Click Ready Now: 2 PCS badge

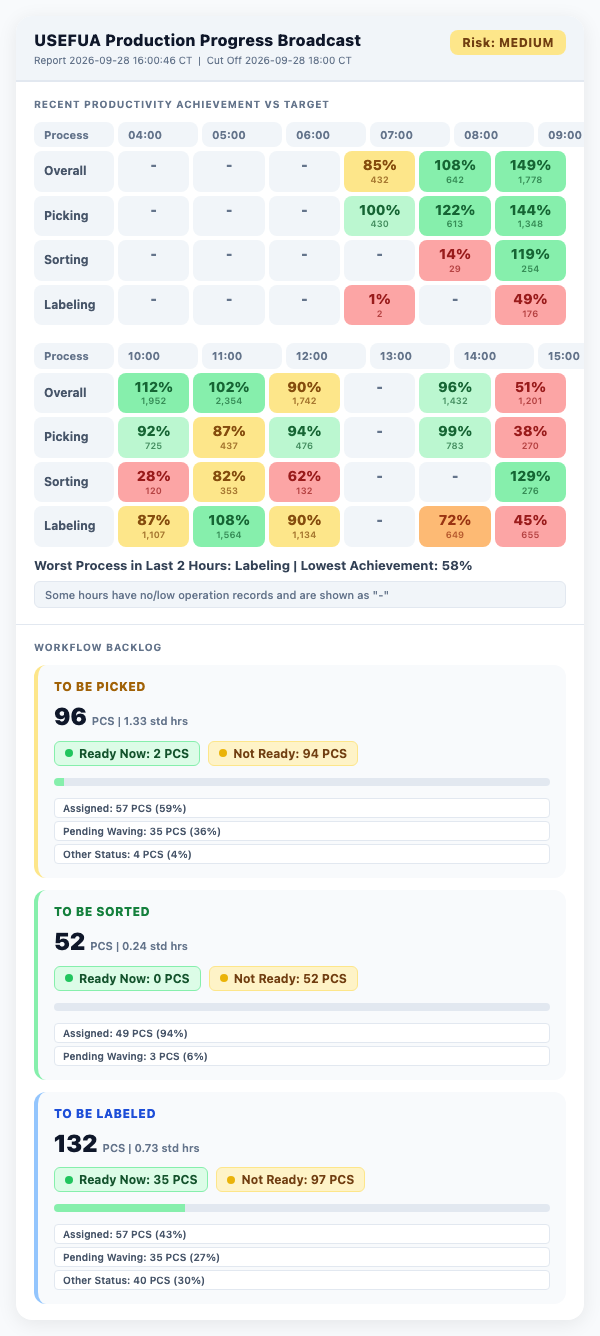(x=127, y=754)
